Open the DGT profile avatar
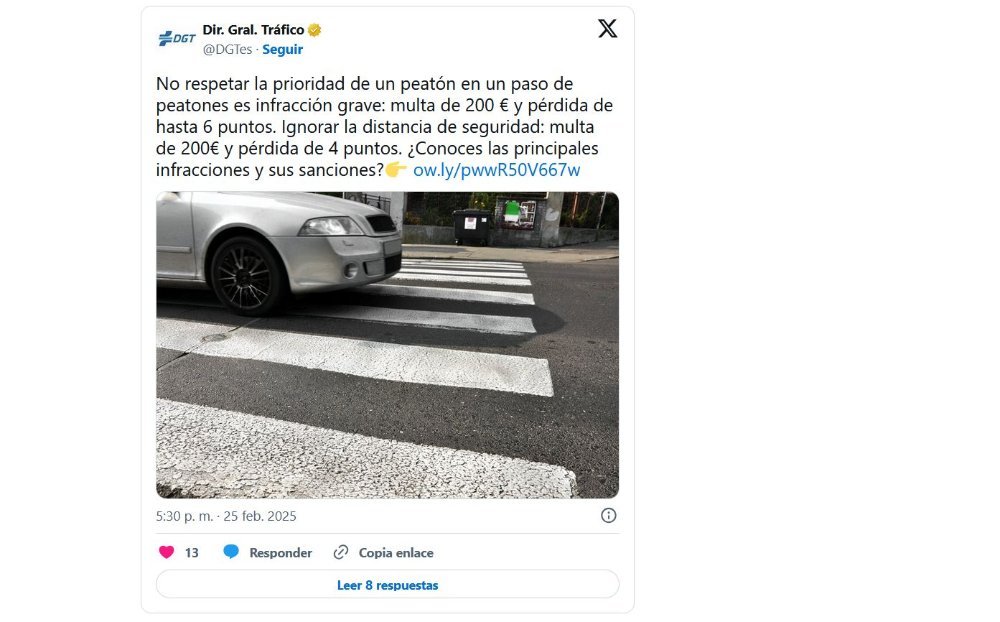1000x622 pixels. point(177,38)
